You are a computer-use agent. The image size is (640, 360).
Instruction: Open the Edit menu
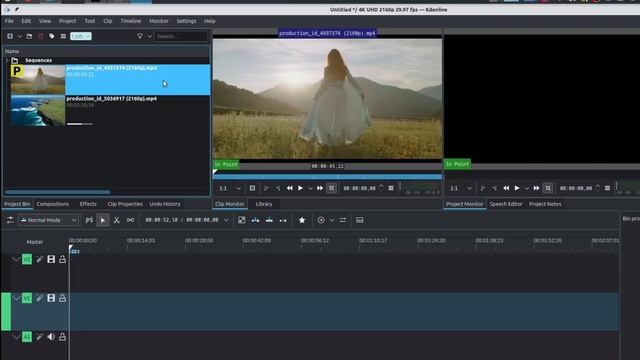(26, 21)
